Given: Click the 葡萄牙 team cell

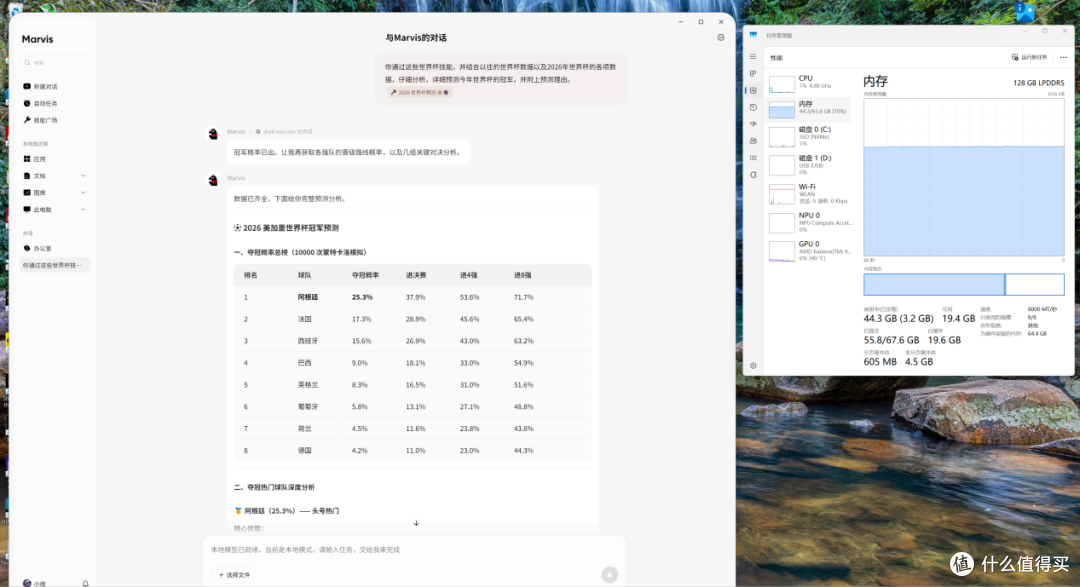Looking at the screenshot, I should tap(308, 406).
